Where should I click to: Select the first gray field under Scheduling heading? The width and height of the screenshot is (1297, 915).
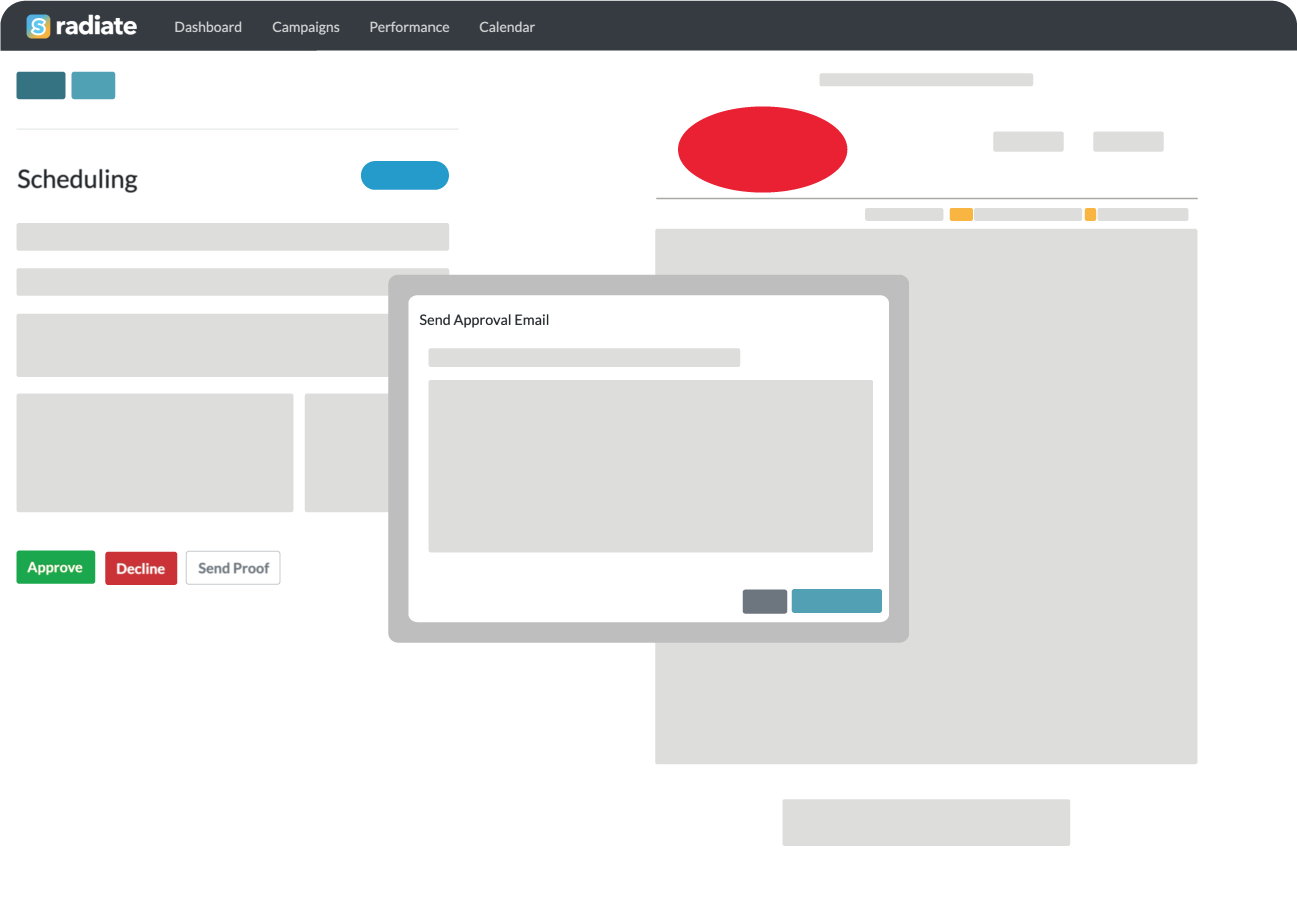(232, 237)
